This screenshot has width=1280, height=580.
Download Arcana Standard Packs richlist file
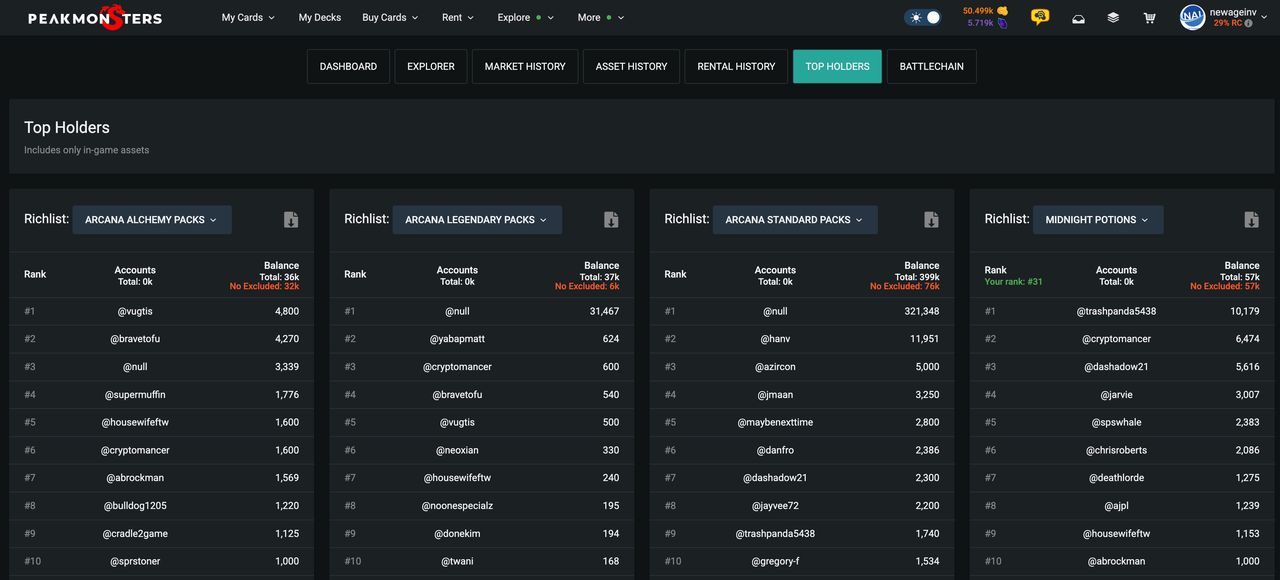931,220
